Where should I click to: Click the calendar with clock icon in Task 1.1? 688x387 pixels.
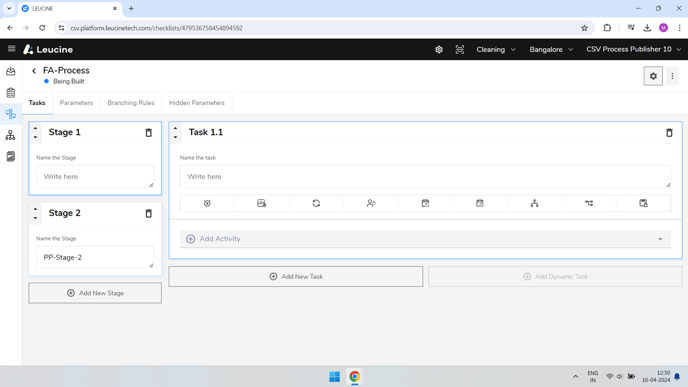(x=480, y=203)
